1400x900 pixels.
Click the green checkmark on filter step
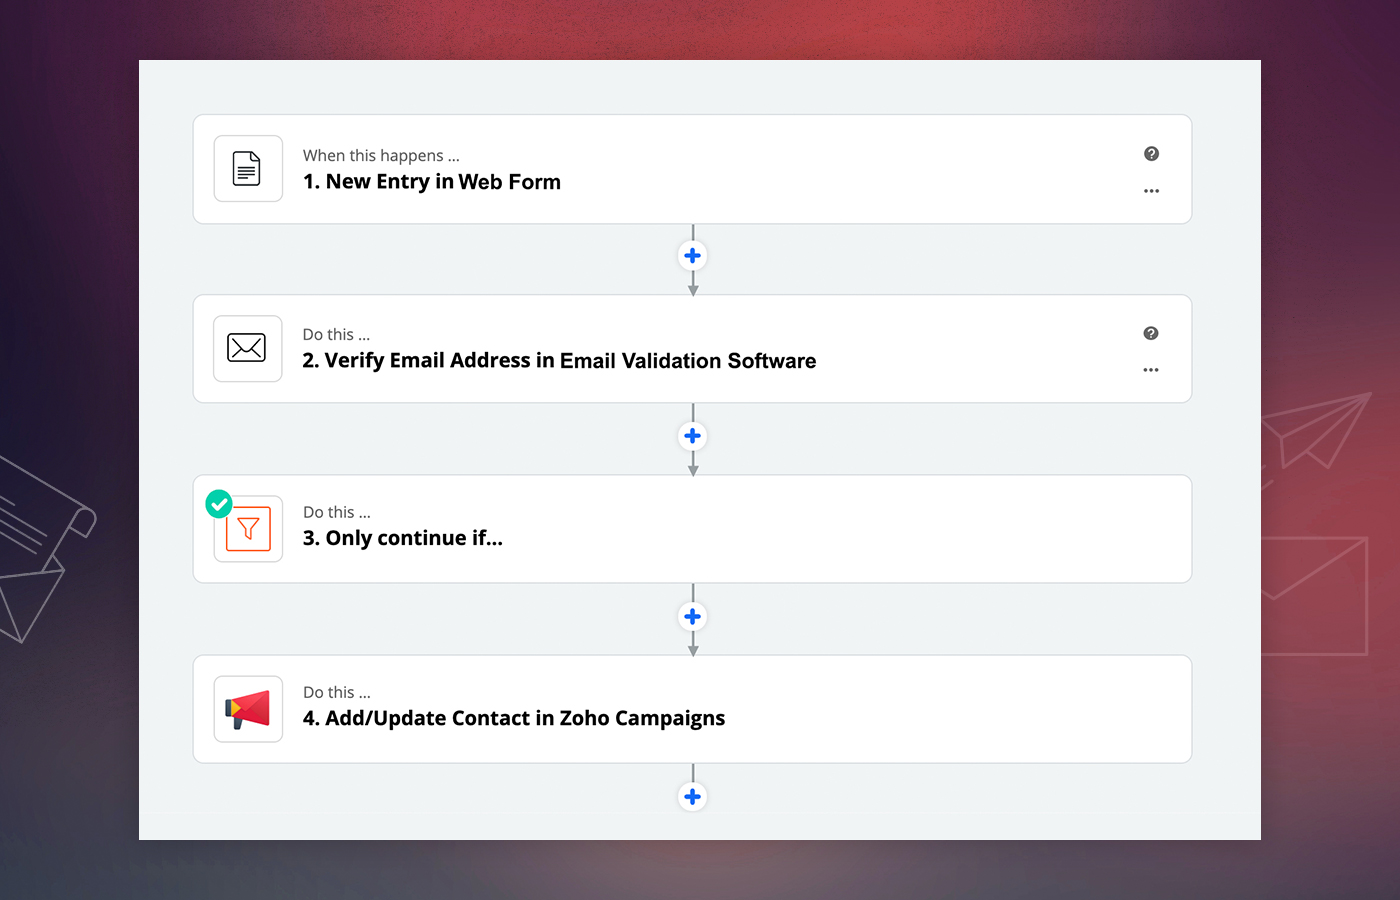coord(219,504)
